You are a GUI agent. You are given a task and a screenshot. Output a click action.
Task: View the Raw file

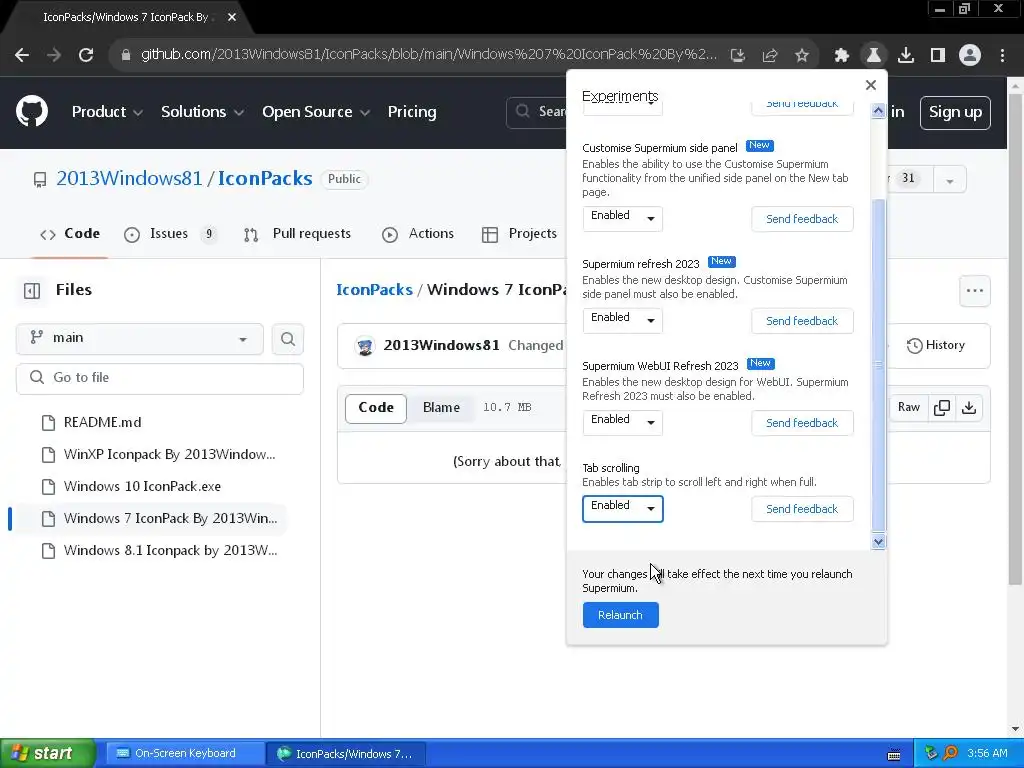[908, 408]
